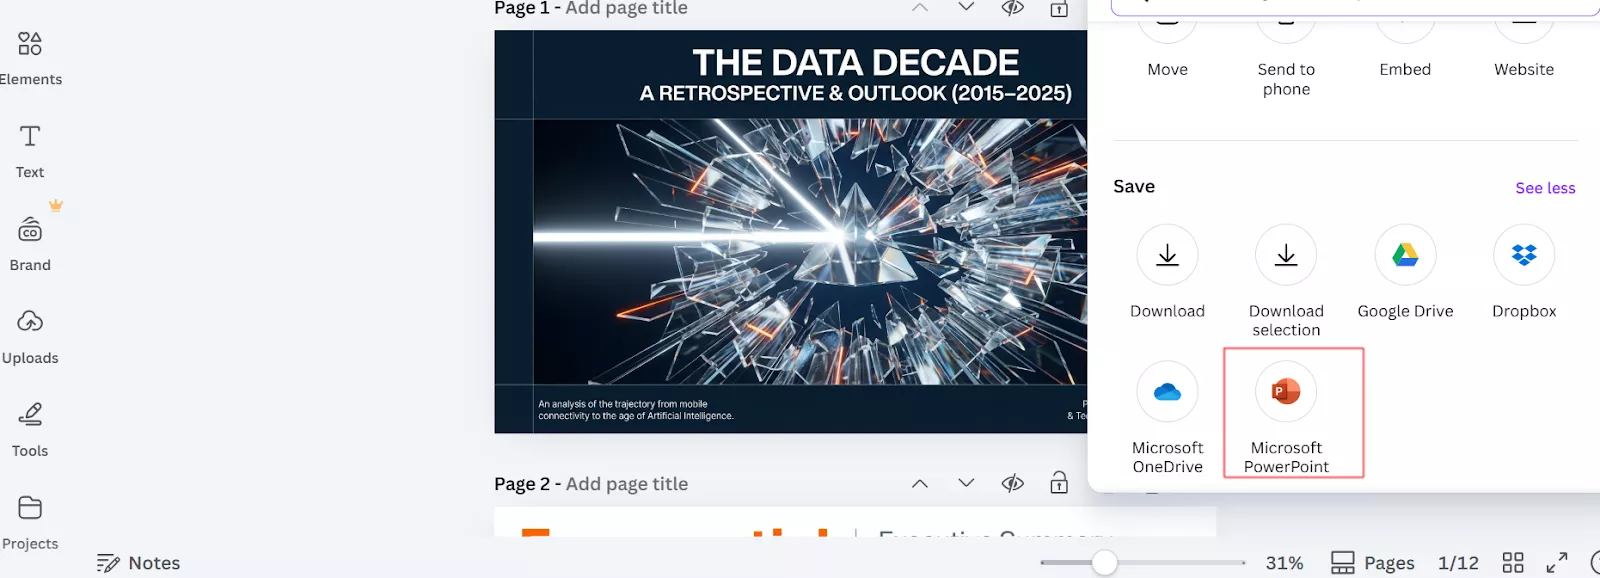
Task: Open the 31% zoom level menu
Action: (x=1284, y=563)
